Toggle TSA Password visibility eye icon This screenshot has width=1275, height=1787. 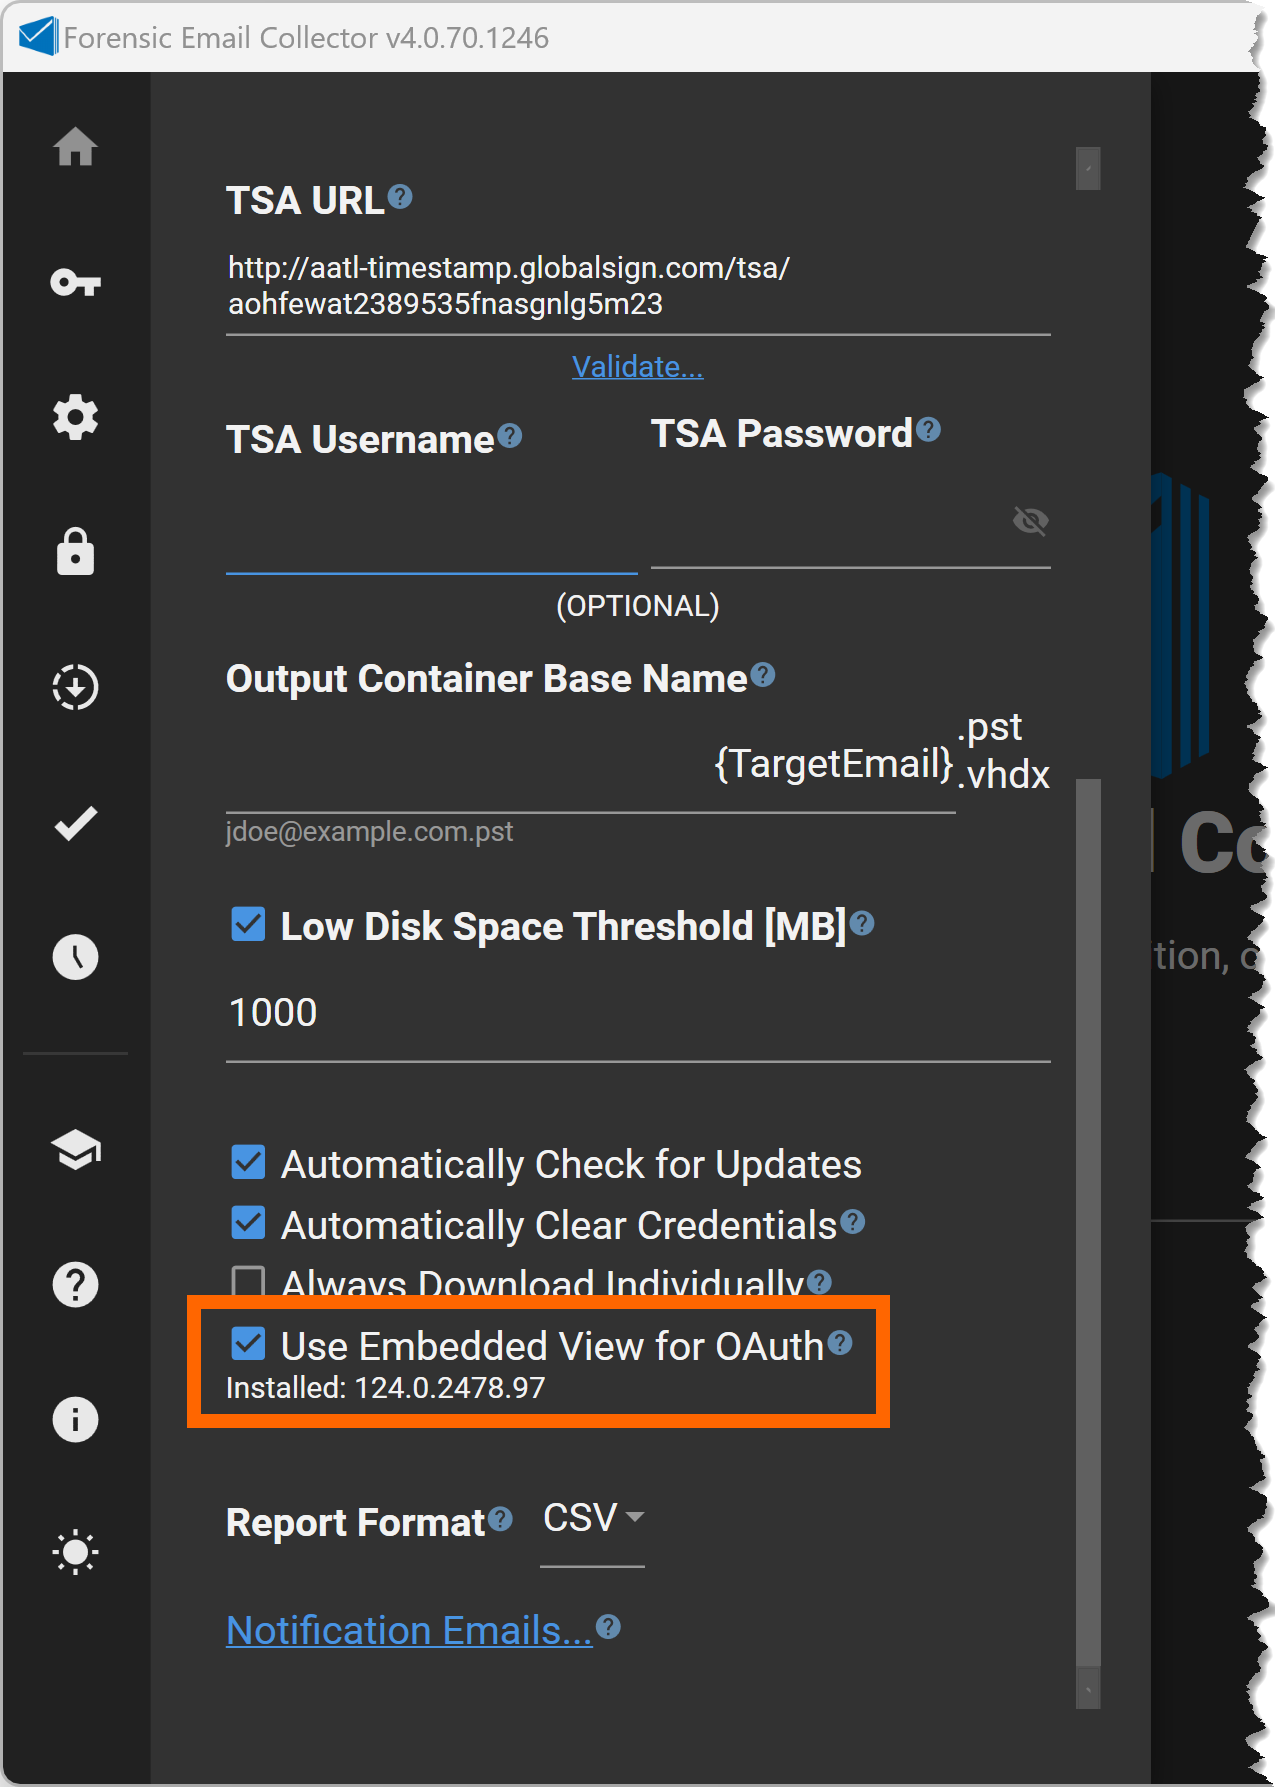coord(1030,520)
